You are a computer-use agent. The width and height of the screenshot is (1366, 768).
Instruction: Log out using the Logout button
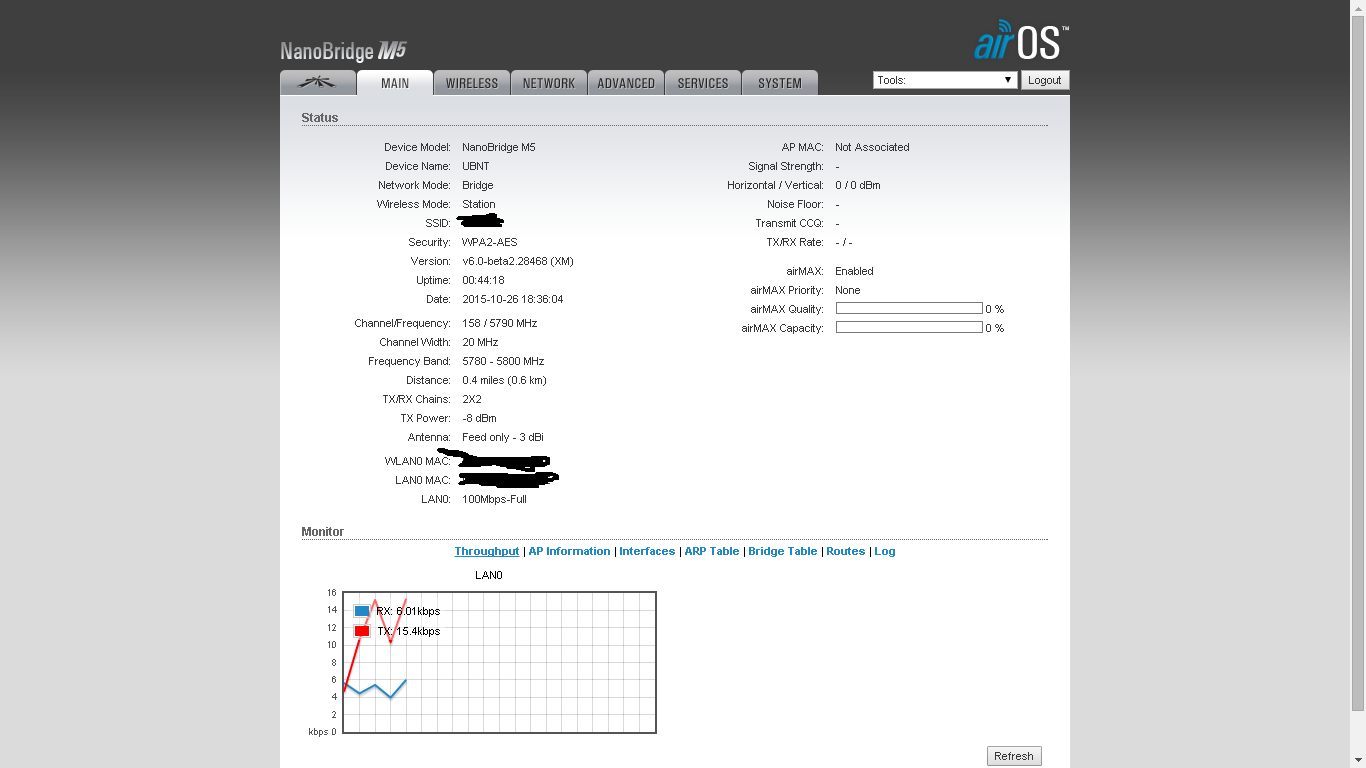(1045, 80)
